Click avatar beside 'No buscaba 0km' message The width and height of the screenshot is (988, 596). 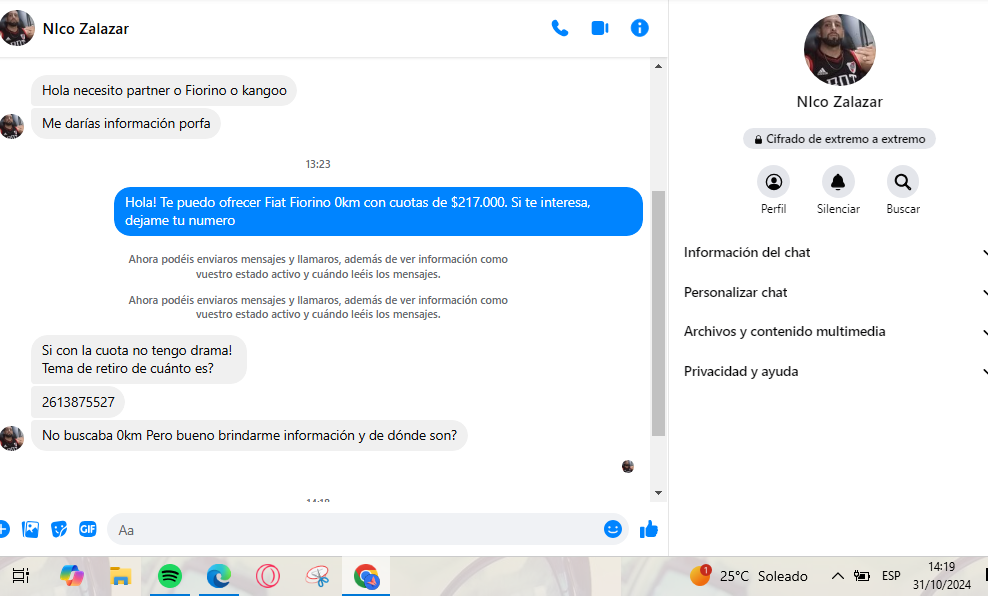click(x=12, y=438)
